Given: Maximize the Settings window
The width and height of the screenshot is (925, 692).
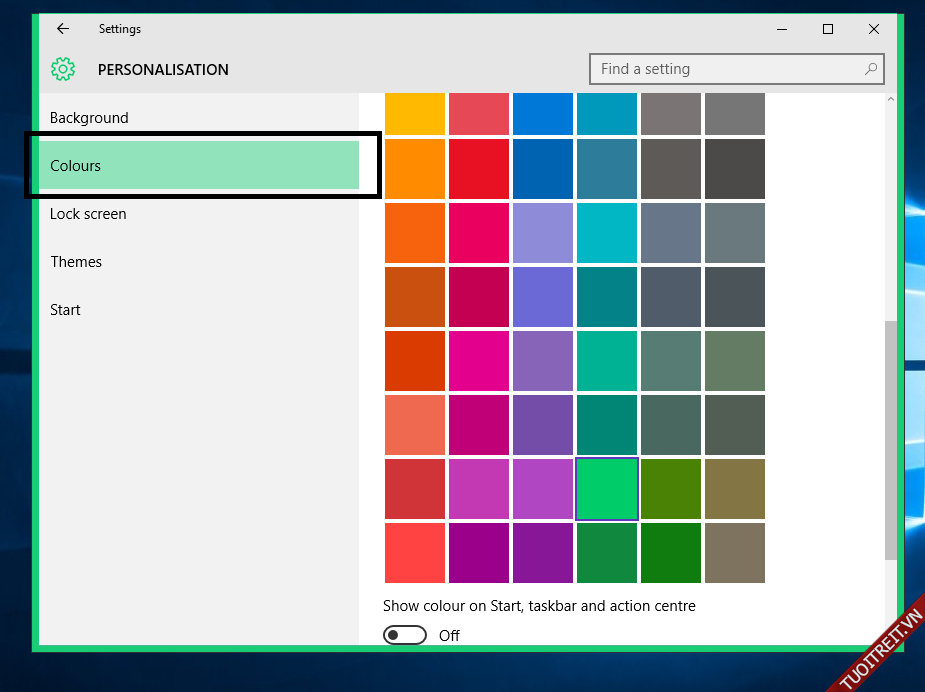Looking at the screenshot, I should coord(828,29).
